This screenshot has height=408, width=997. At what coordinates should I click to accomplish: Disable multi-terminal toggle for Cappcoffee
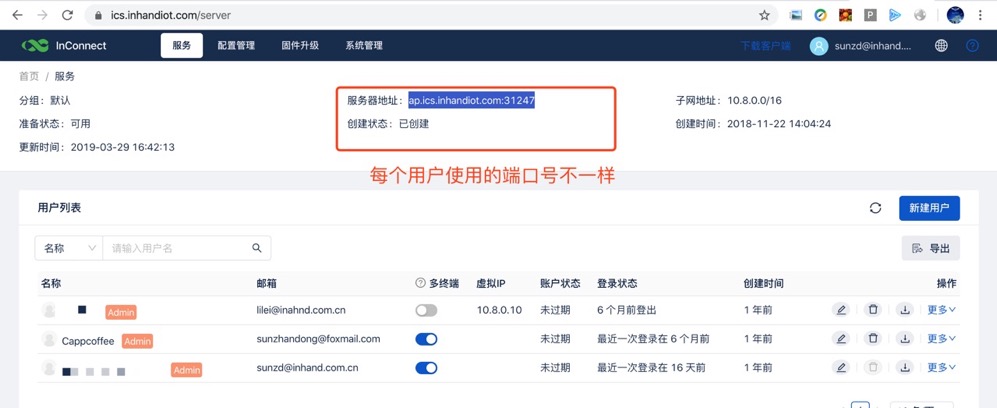[426, 339]
